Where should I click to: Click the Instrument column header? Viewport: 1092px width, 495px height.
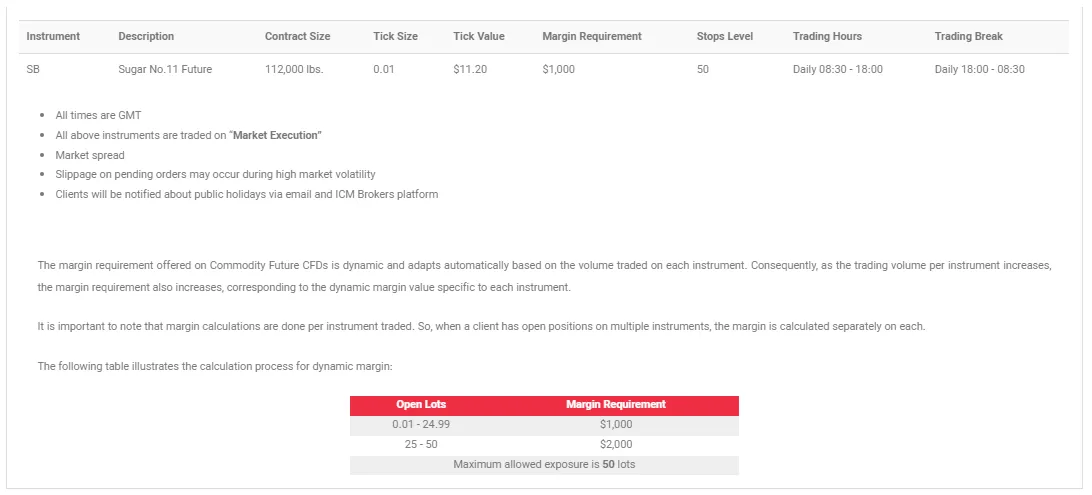point(53,36)
